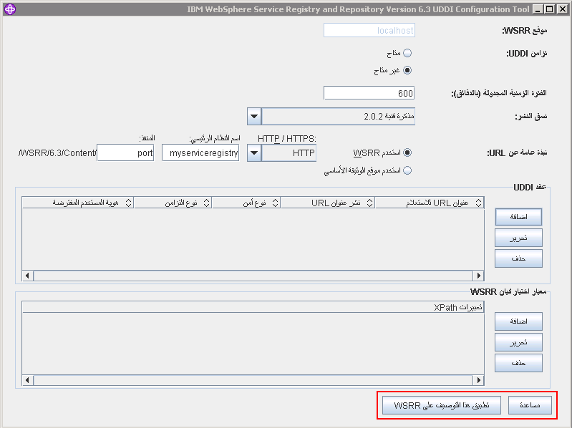Click the XPath expressions column header
The width and height of the screenshot is (572, 428).
[x=253, y=308]
